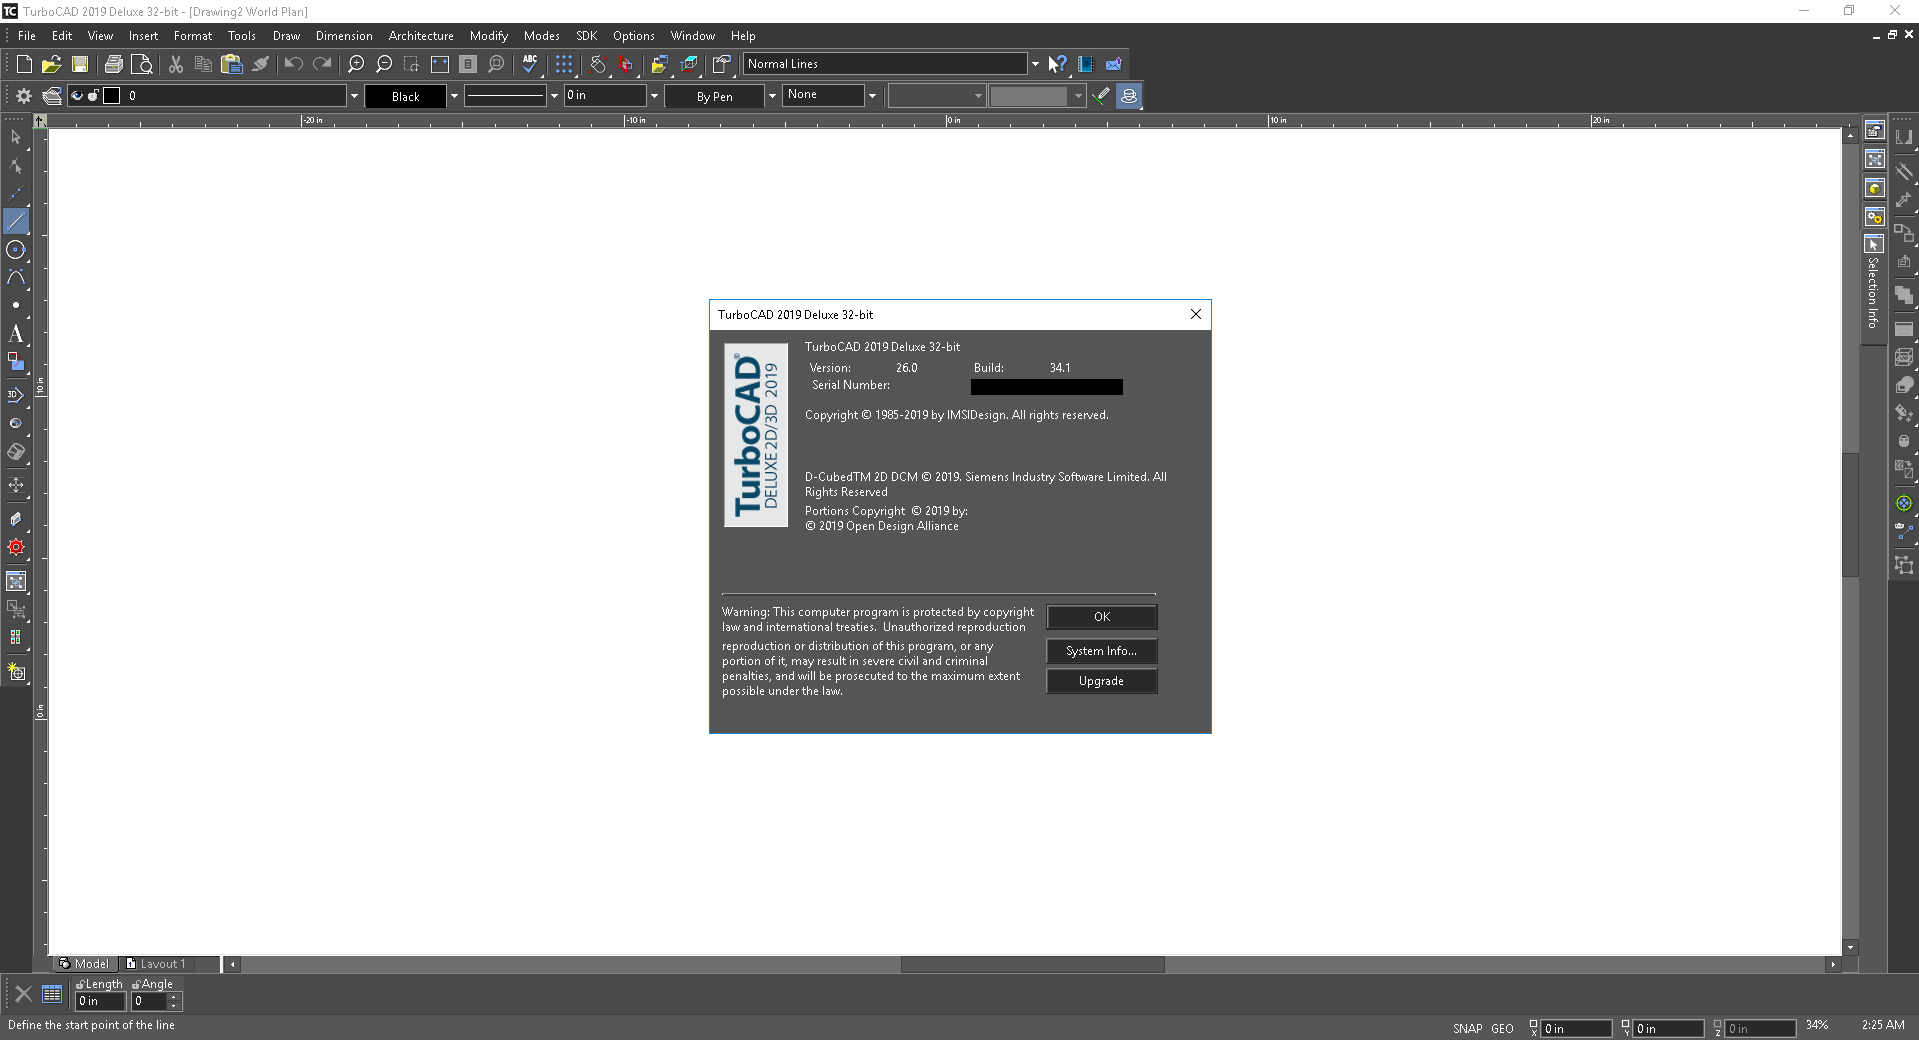Click OK in the About dialog
This screenshot has height=1040, width=1919.
coord(1102,617)
